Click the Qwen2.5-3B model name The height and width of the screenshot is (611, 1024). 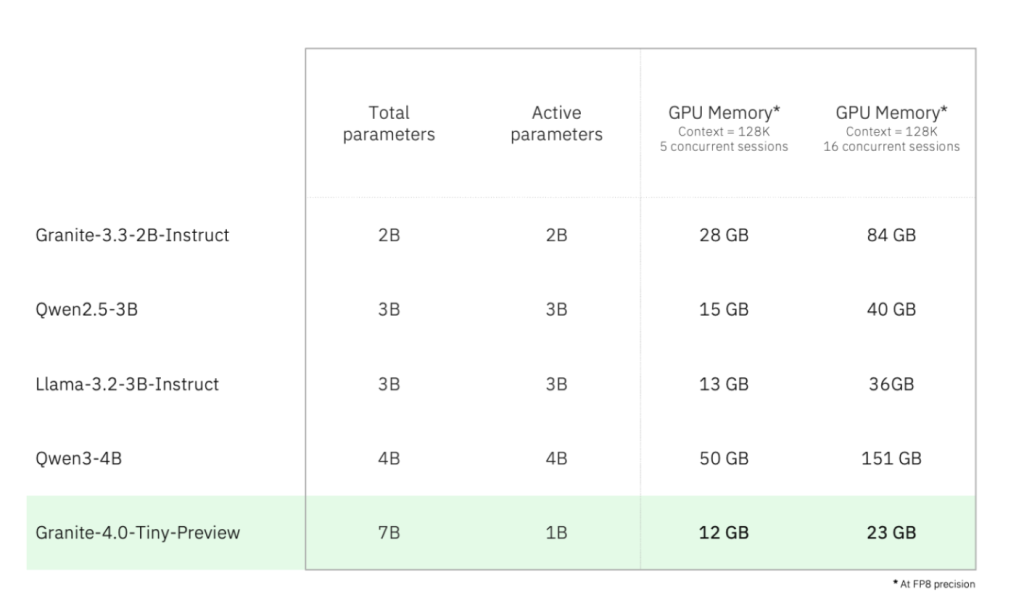[86, 309]
